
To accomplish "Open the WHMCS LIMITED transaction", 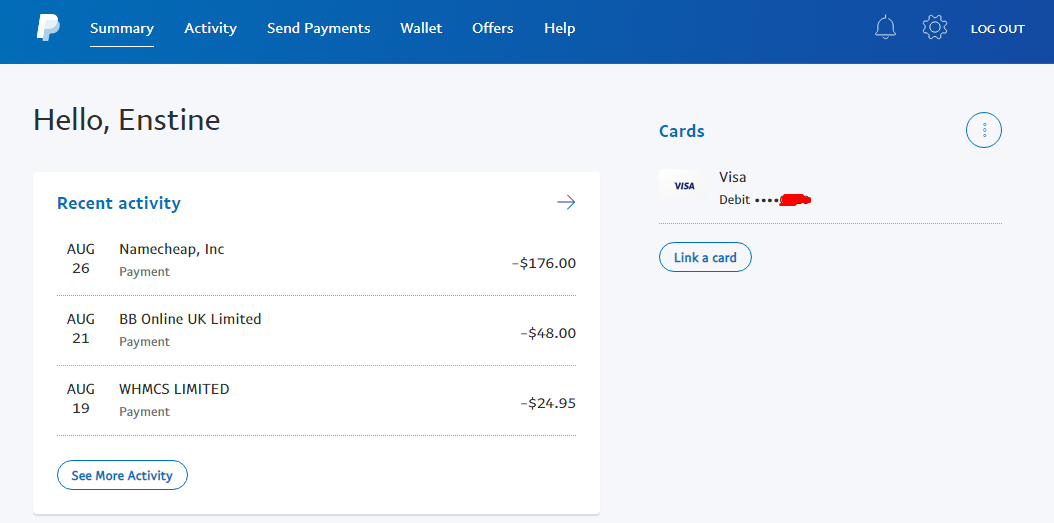I will pos(316,400).
